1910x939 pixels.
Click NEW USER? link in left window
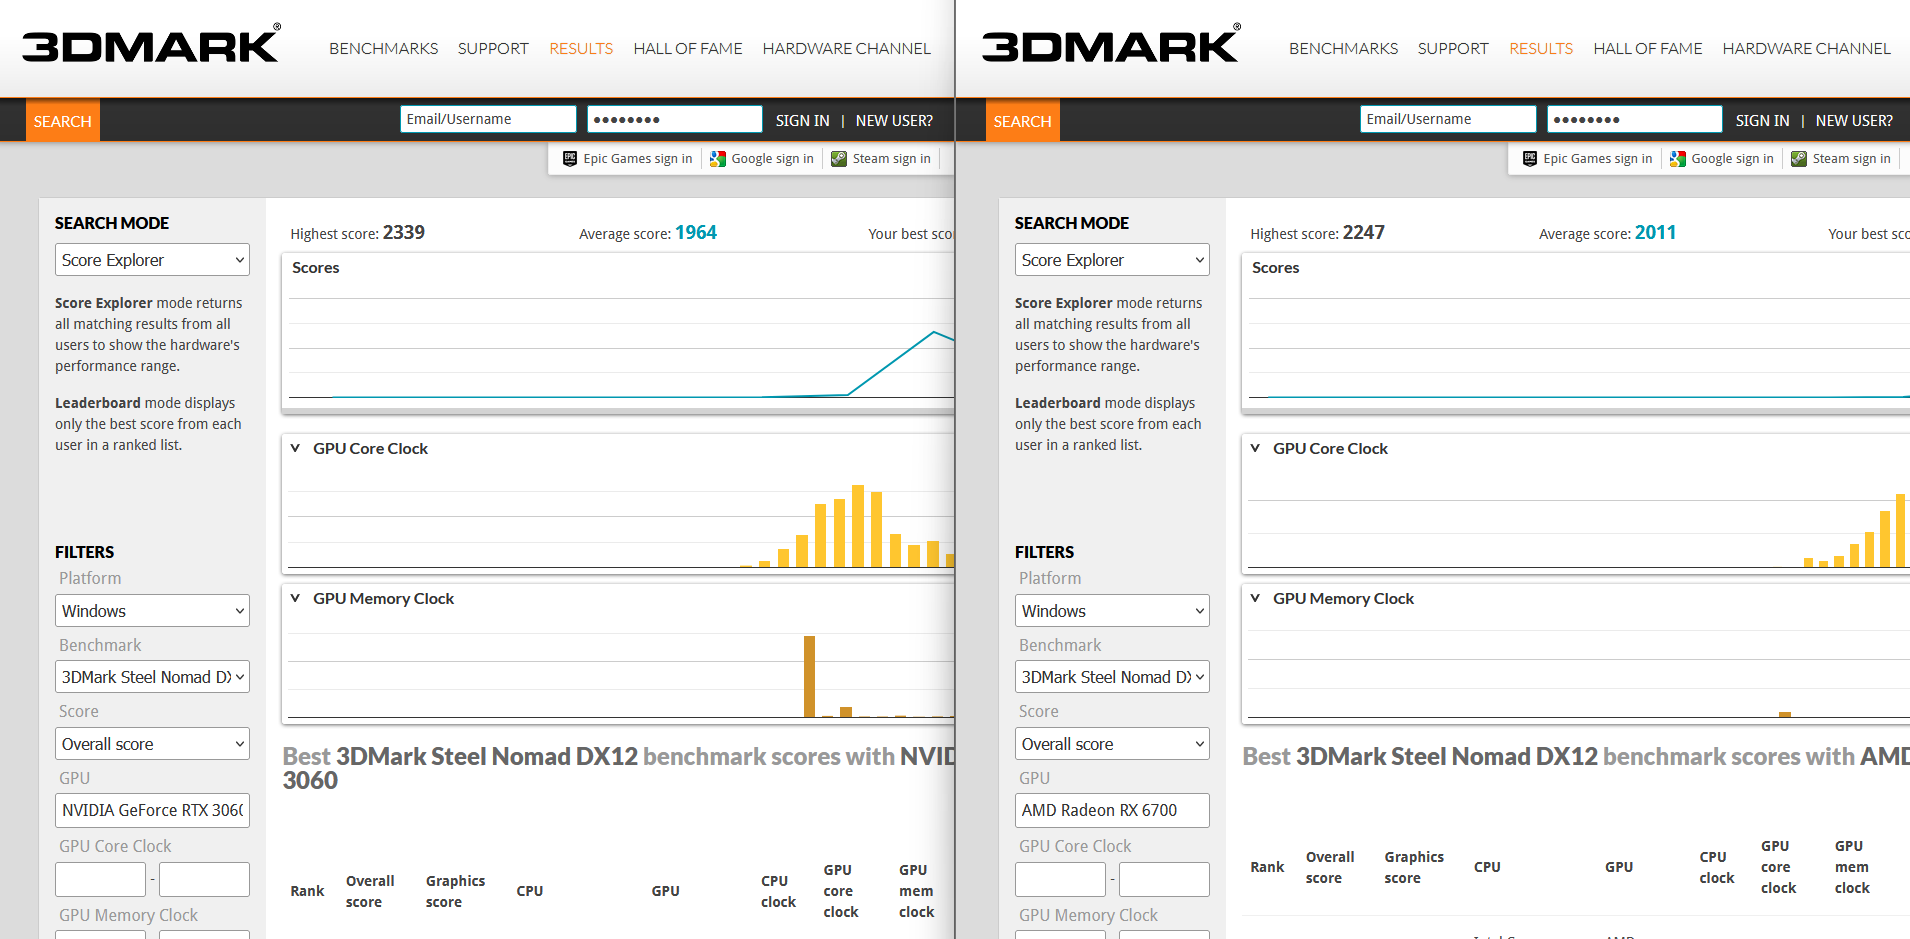click(894, 120)
